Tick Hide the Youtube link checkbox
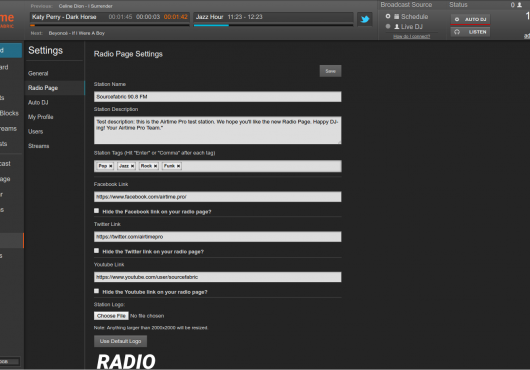This screenshot has height=370, width=530. point(96,291)
